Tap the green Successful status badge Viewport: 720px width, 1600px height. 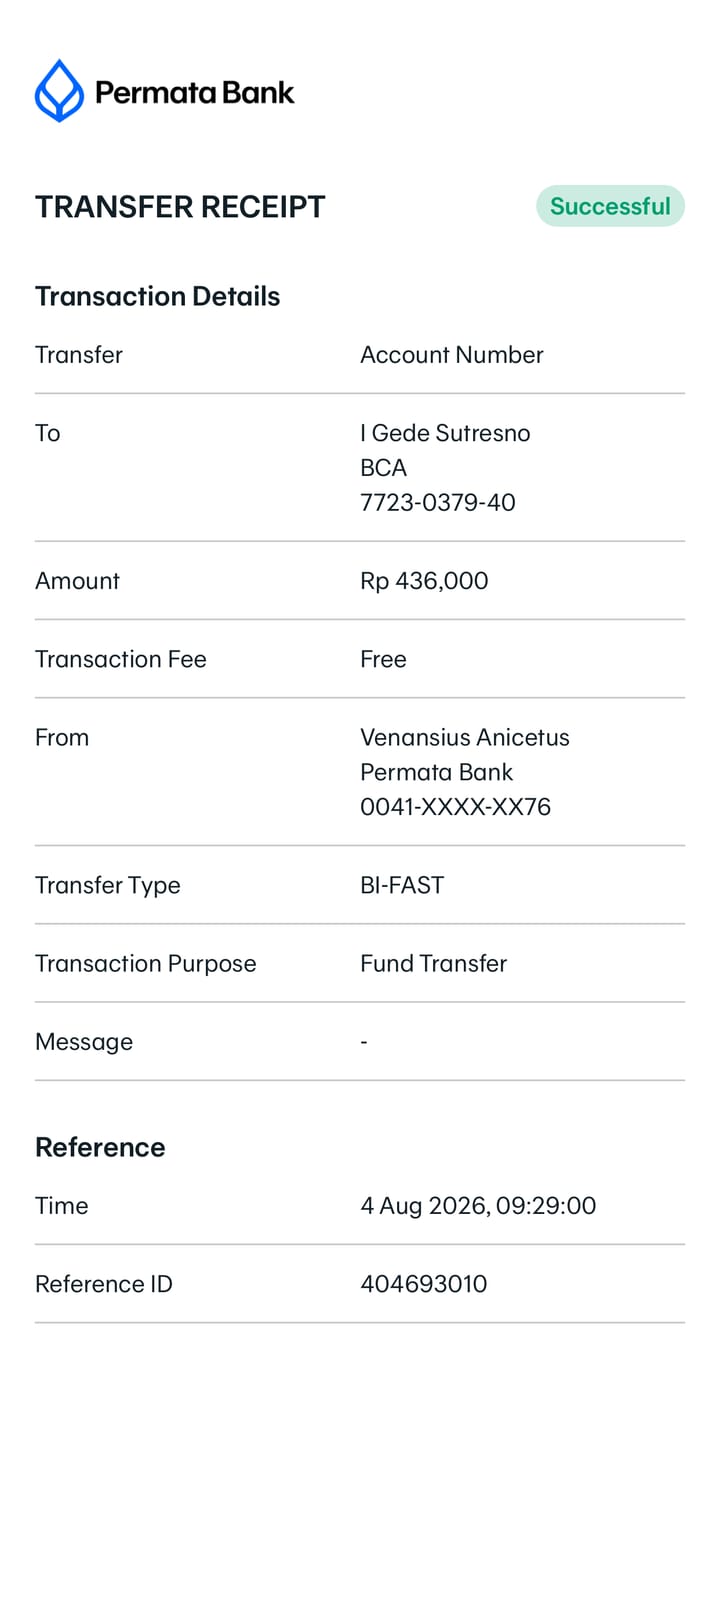click(x=610, y=206)
